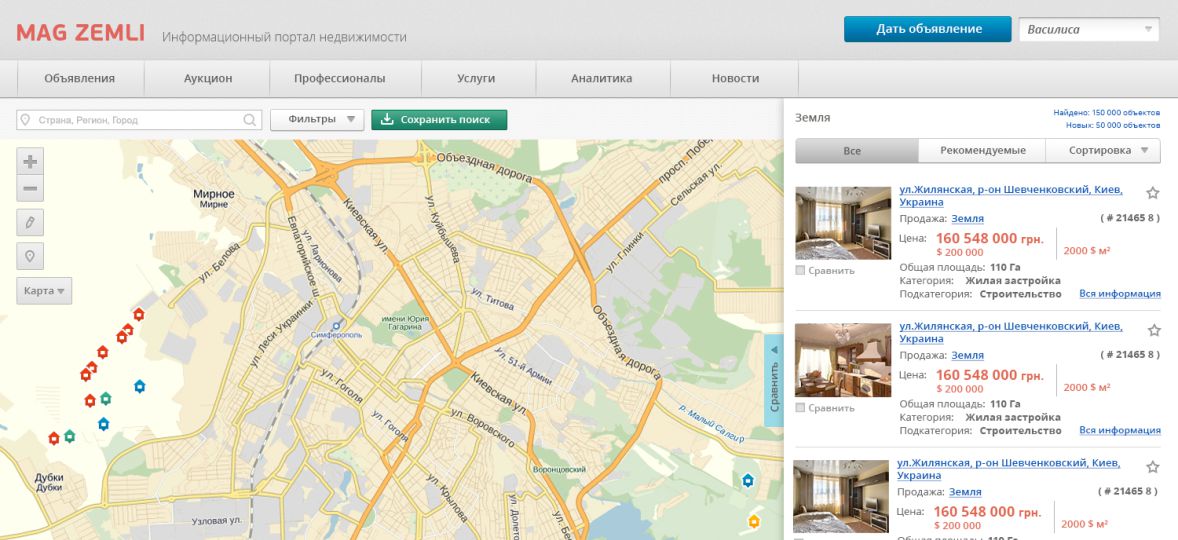Image resolution: width=1178 pixels, height=540 pixels.
Task: Click green house marker nearest Дубки label
Action: tap(69, 436)
